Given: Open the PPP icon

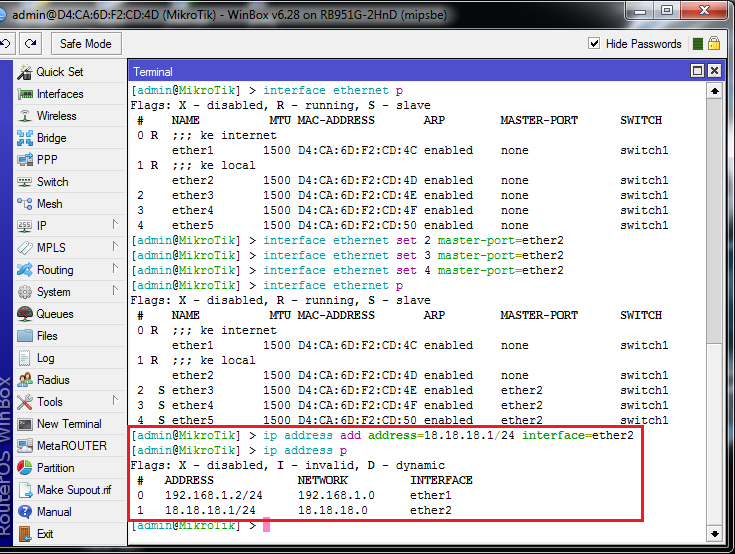Looking at the screenshot, I should click(25, 160).
